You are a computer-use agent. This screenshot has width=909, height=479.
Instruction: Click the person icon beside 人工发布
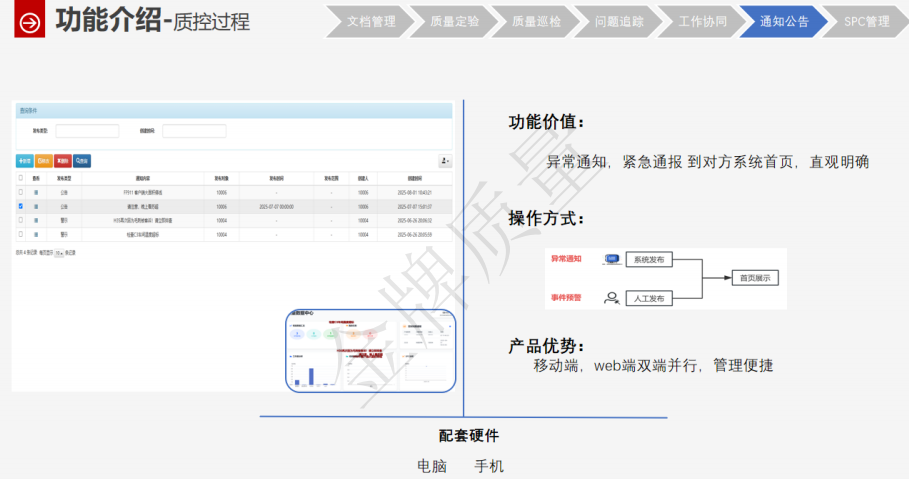click(612, 297)
